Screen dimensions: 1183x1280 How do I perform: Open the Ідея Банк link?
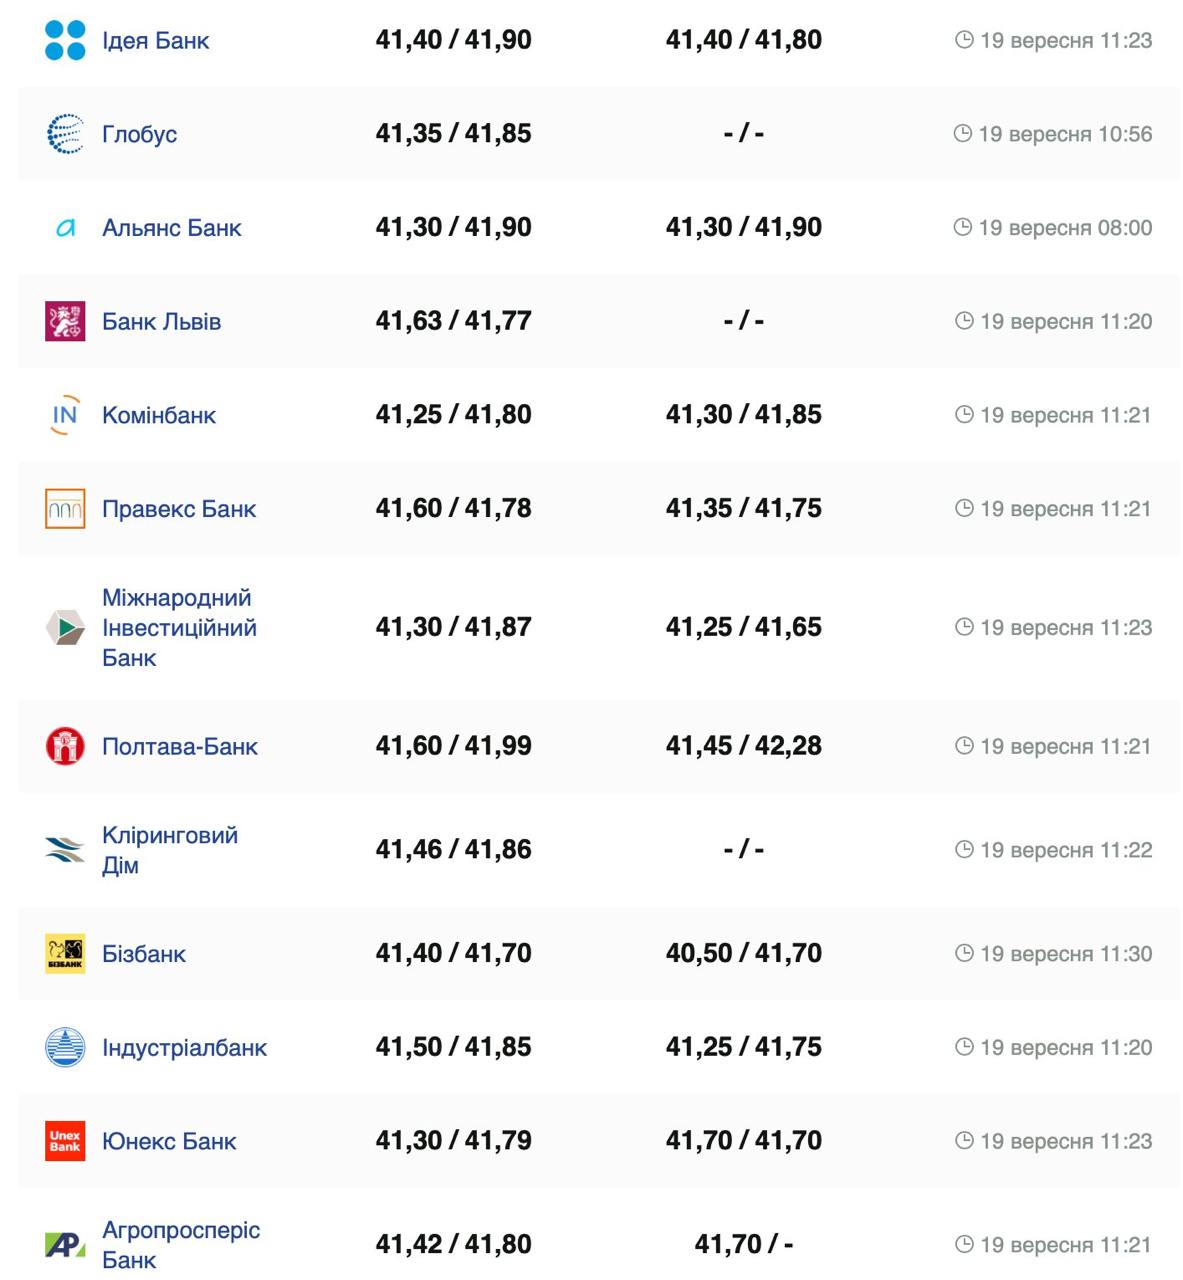(x=155, y=41)
